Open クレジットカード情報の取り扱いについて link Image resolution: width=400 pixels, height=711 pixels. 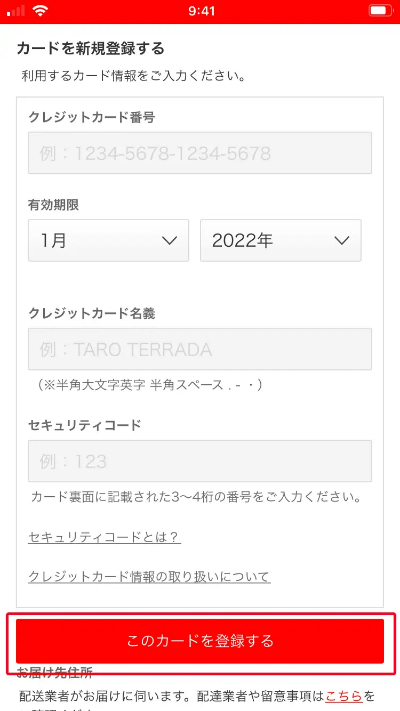click(149, 577)
